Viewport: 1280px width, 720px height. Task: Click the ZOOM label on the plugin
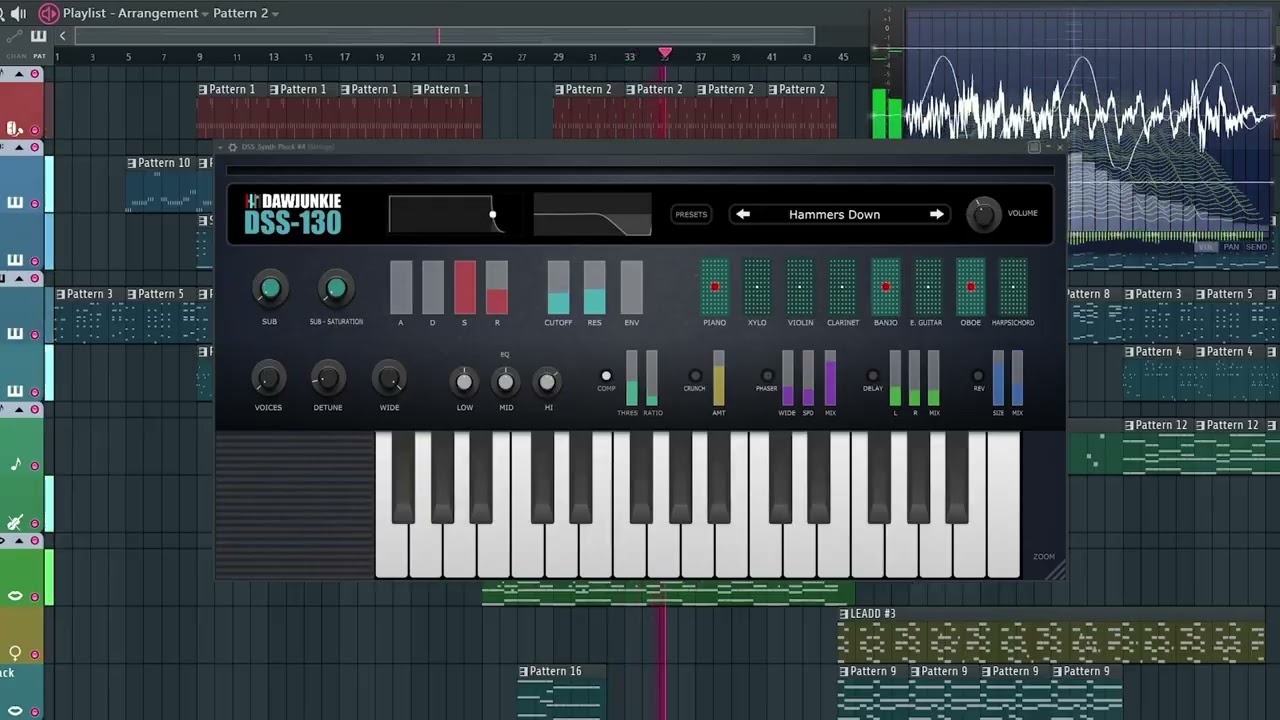tap(1044, 556)
